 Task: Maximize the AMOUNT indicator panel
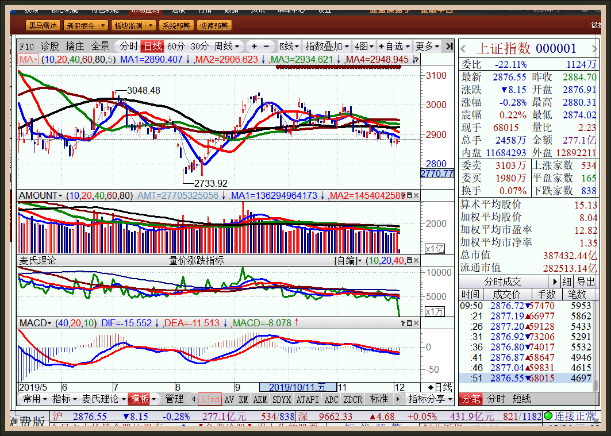[x=410, y=195]
